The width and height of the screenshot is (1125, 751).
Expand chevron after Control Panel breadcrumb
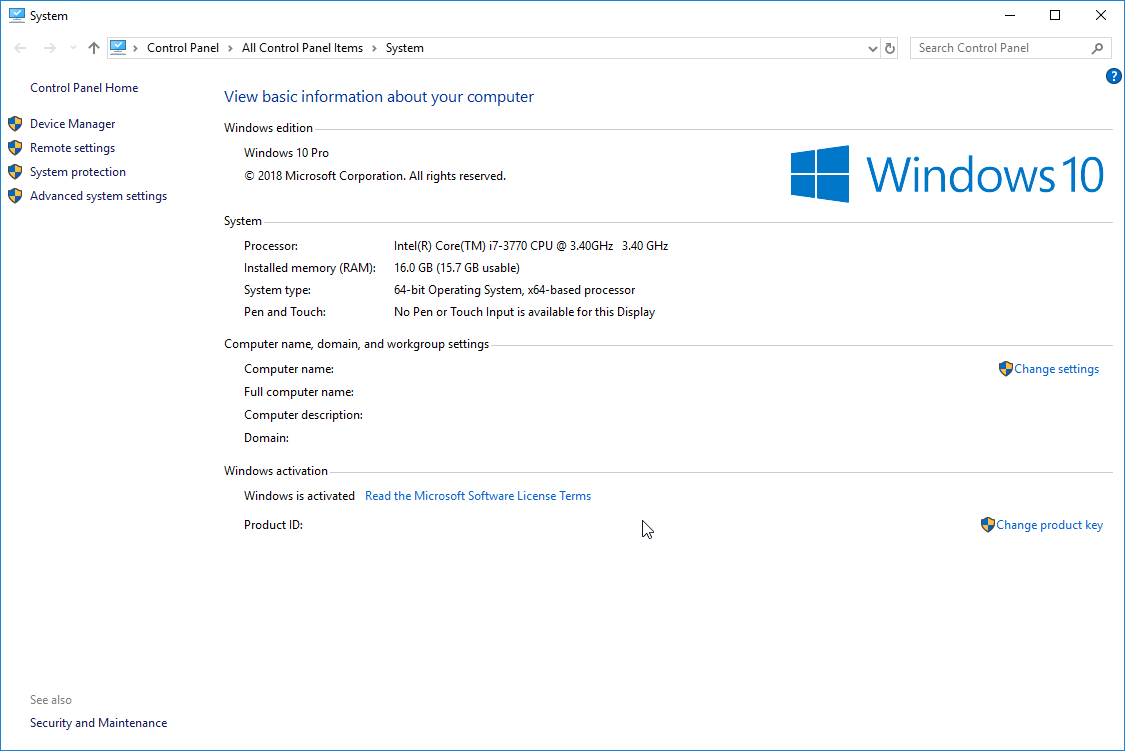coord(230,48)
